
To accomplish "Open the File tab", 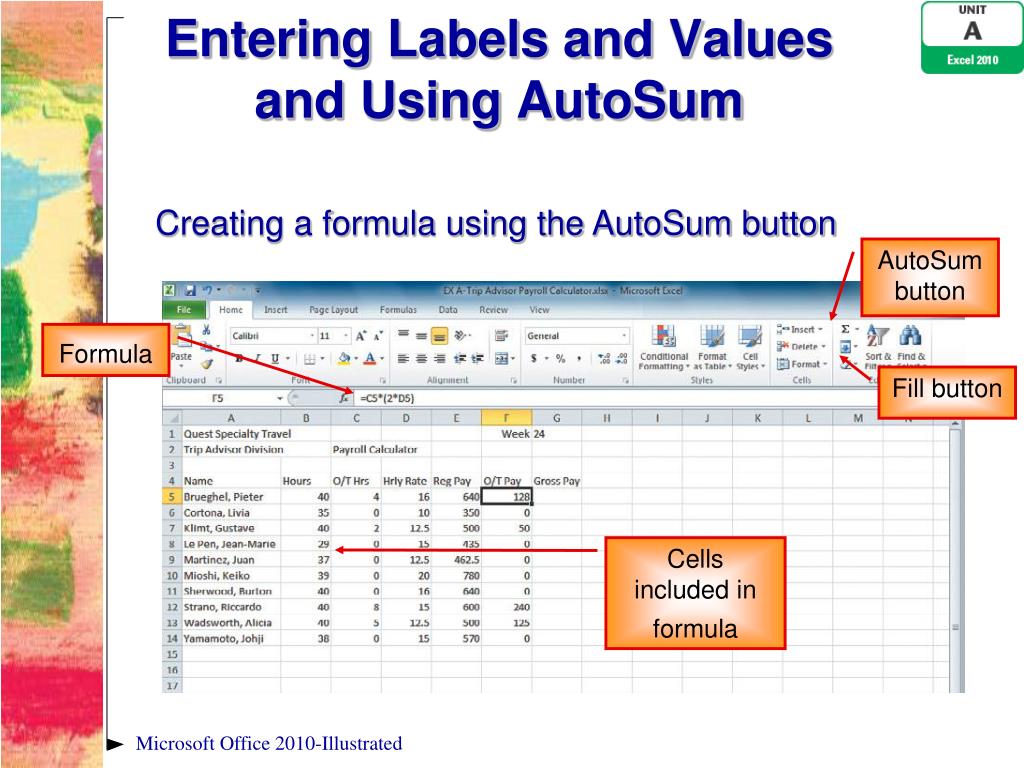I will pos(184,310).
